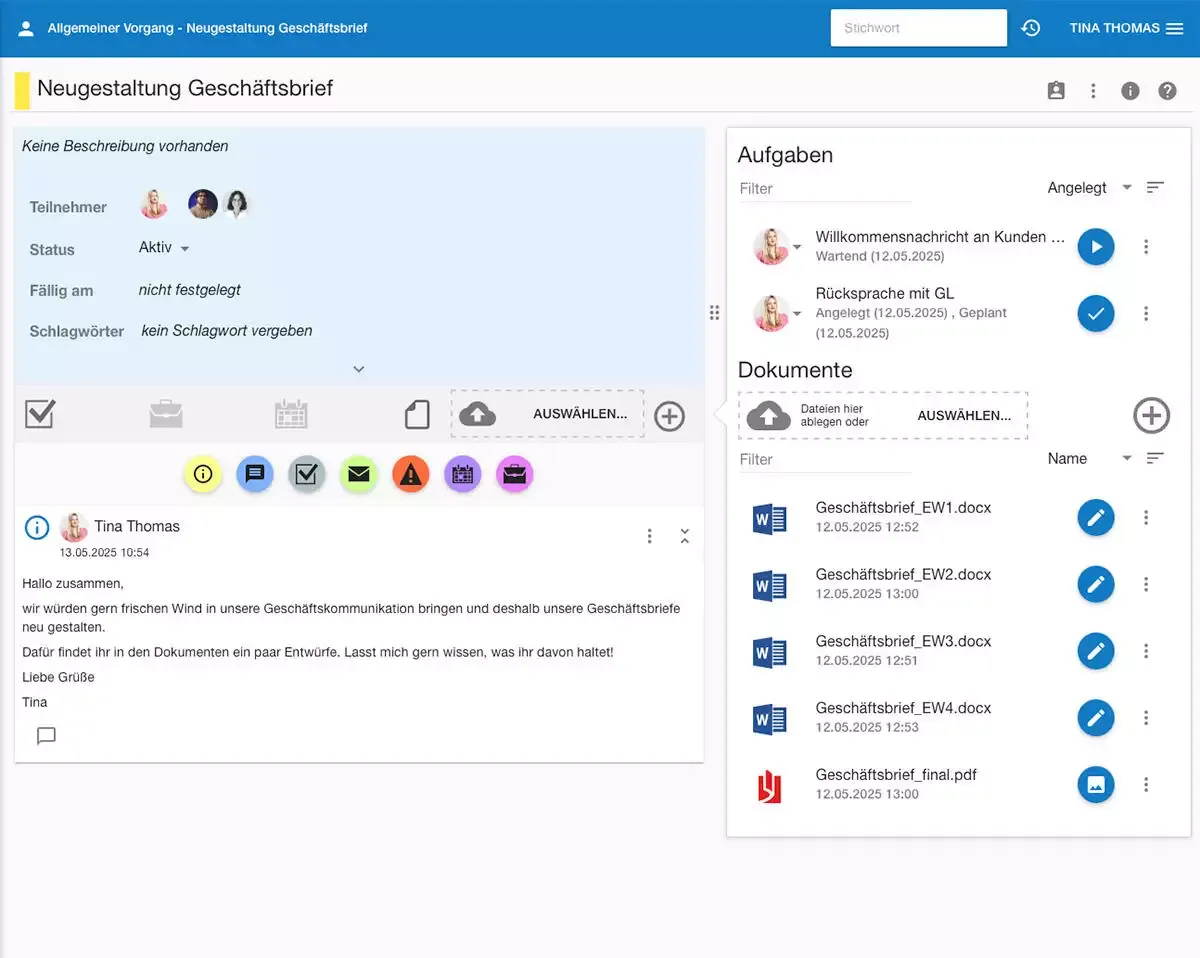The height and width of the screenshot is (958, 1200).
Task: Open the Angelegt sort dropdown in Aufgaben
Action: click(x=1090, y=188)
